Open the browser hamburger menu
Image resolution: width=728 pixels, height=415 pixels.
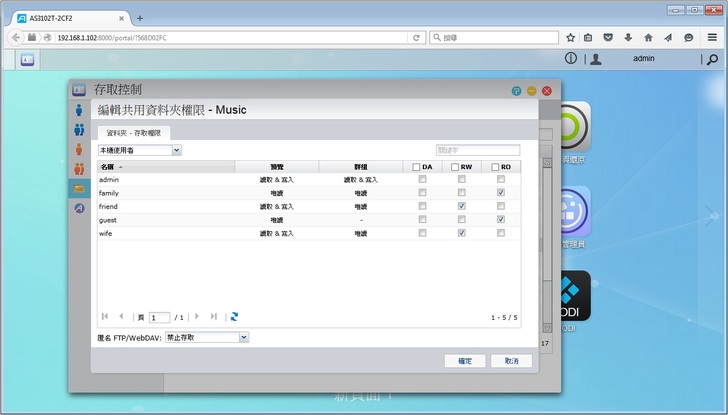pos(711,37)
